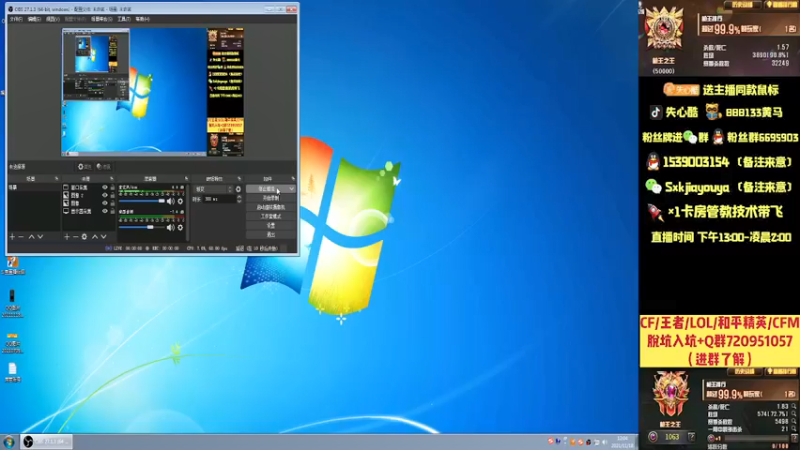800x450 pixels.
Task: Select the scene entry in Scenes list
Action: click(34, 188)
